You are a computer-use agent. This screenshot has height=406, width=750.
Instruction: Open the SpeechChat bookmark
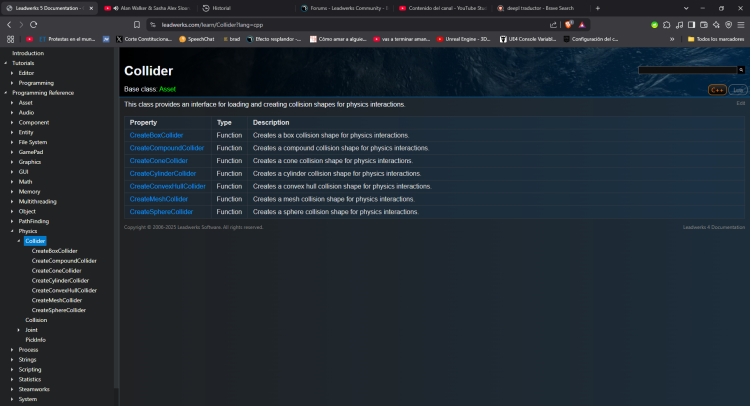click(x=196, y=39)
